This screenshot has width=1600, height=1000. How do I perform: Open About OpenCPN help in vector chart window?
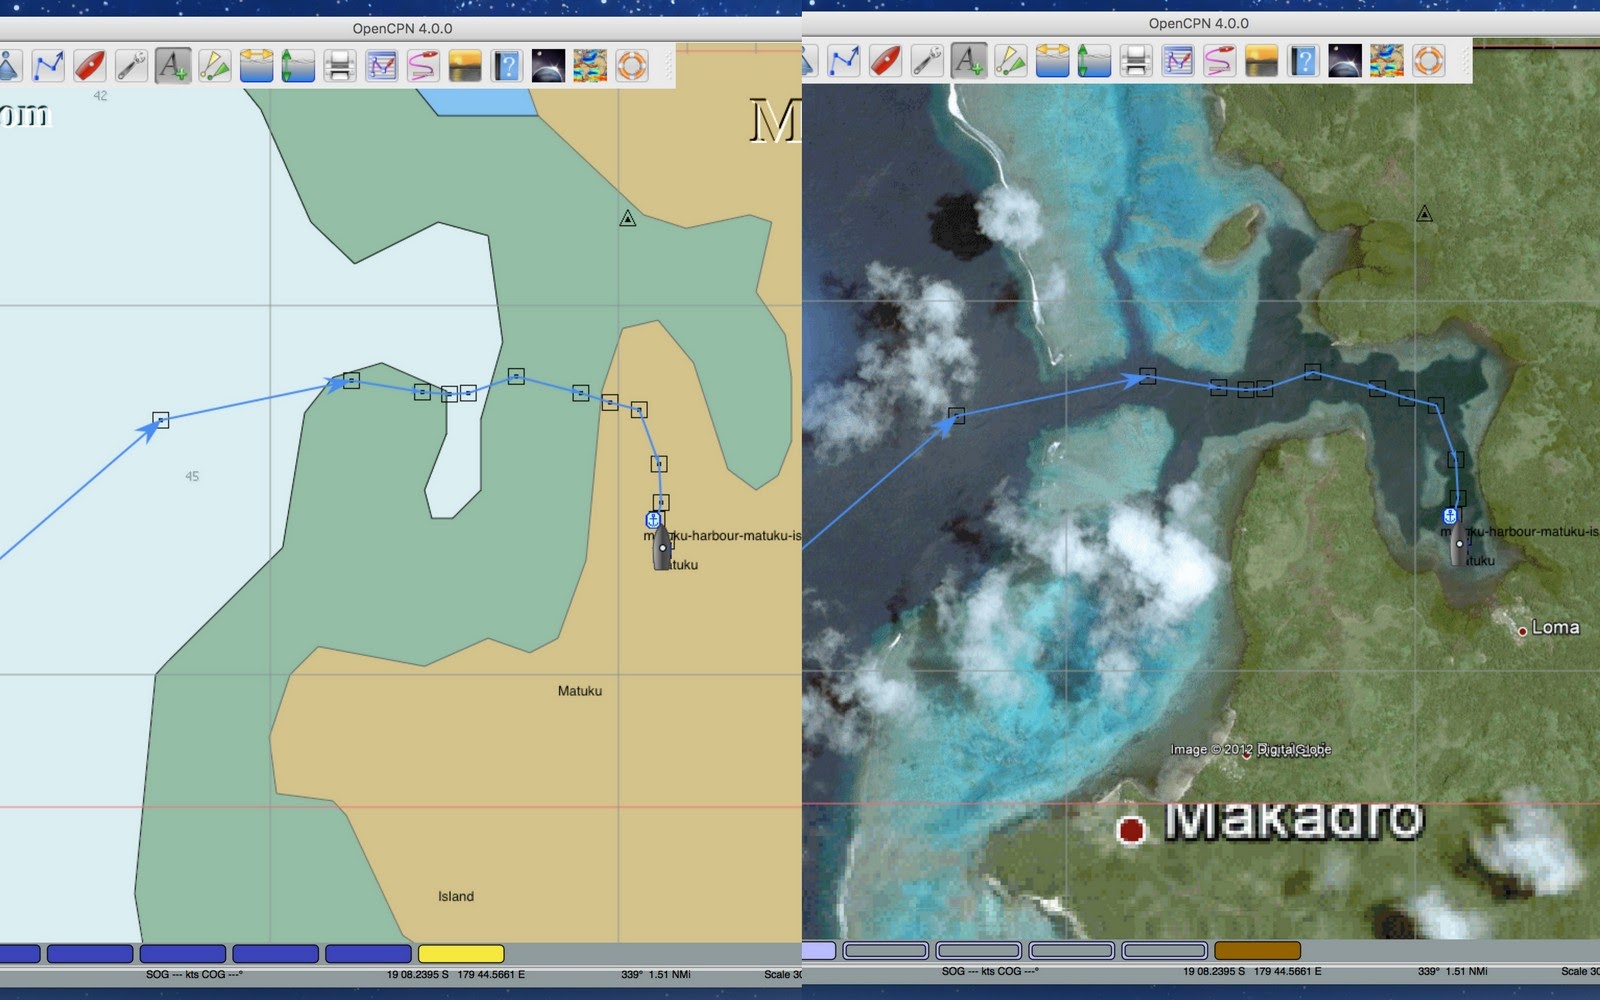[x=507, y=66]
